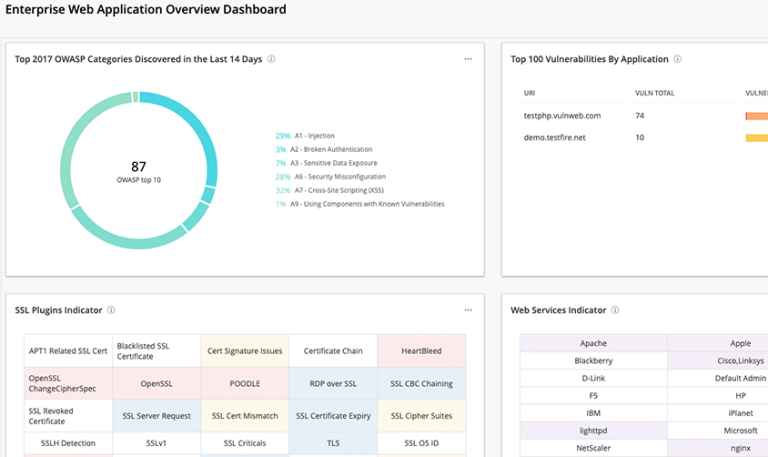The image size is (768, 457).
Task: Open testphp.vulnweb.com application row
Action: 562,116
